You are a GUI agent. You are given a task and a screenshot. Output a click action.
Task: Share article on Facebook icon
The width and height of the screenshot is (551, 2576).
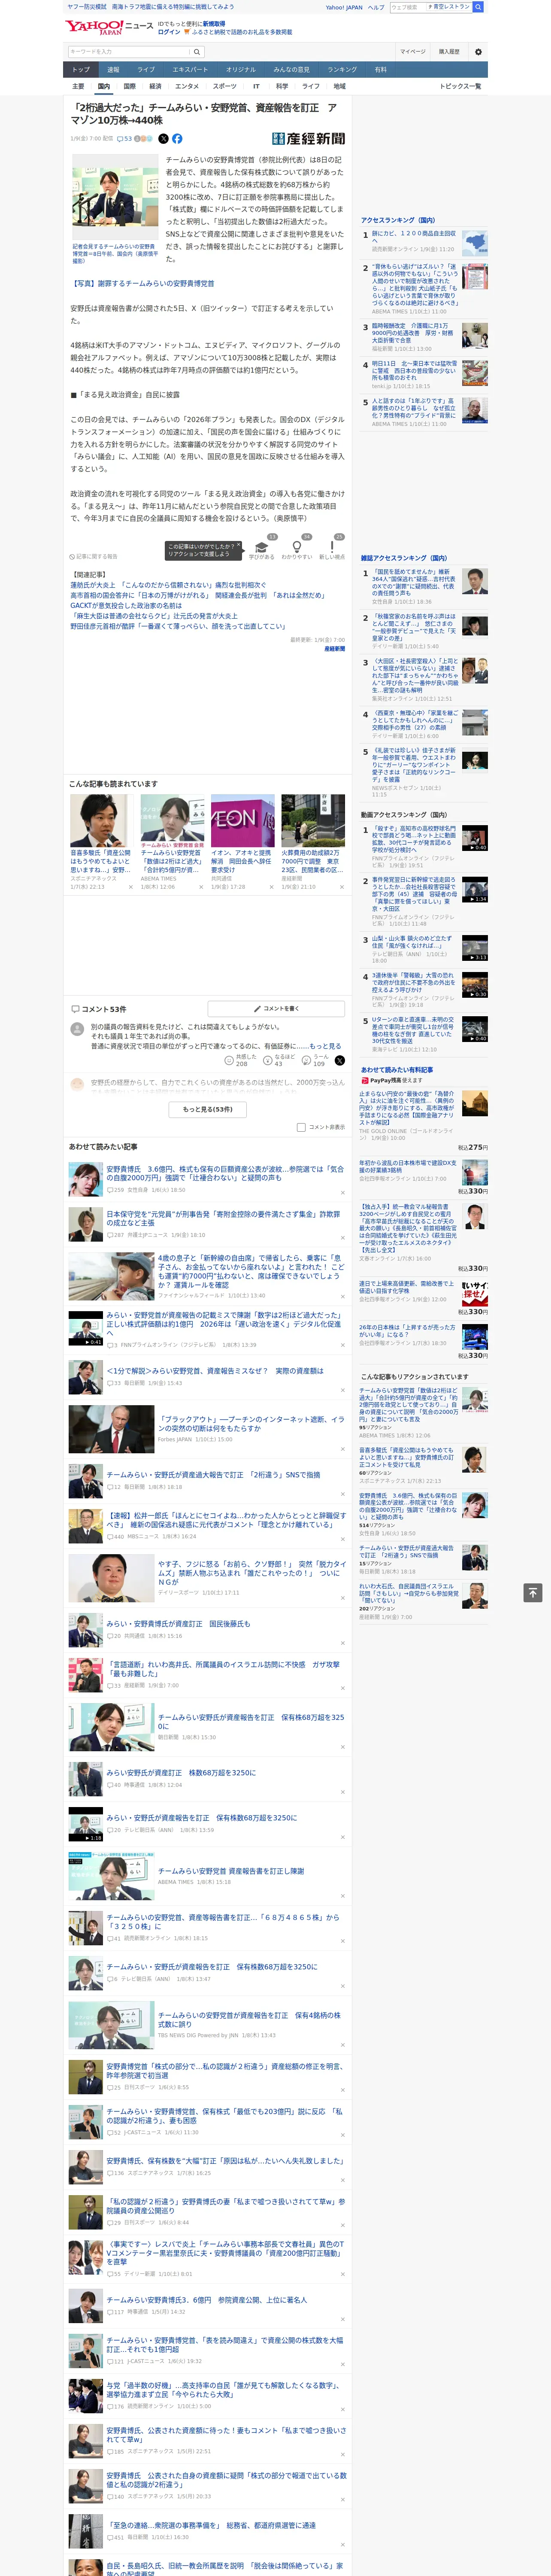(x=177, y=139)
